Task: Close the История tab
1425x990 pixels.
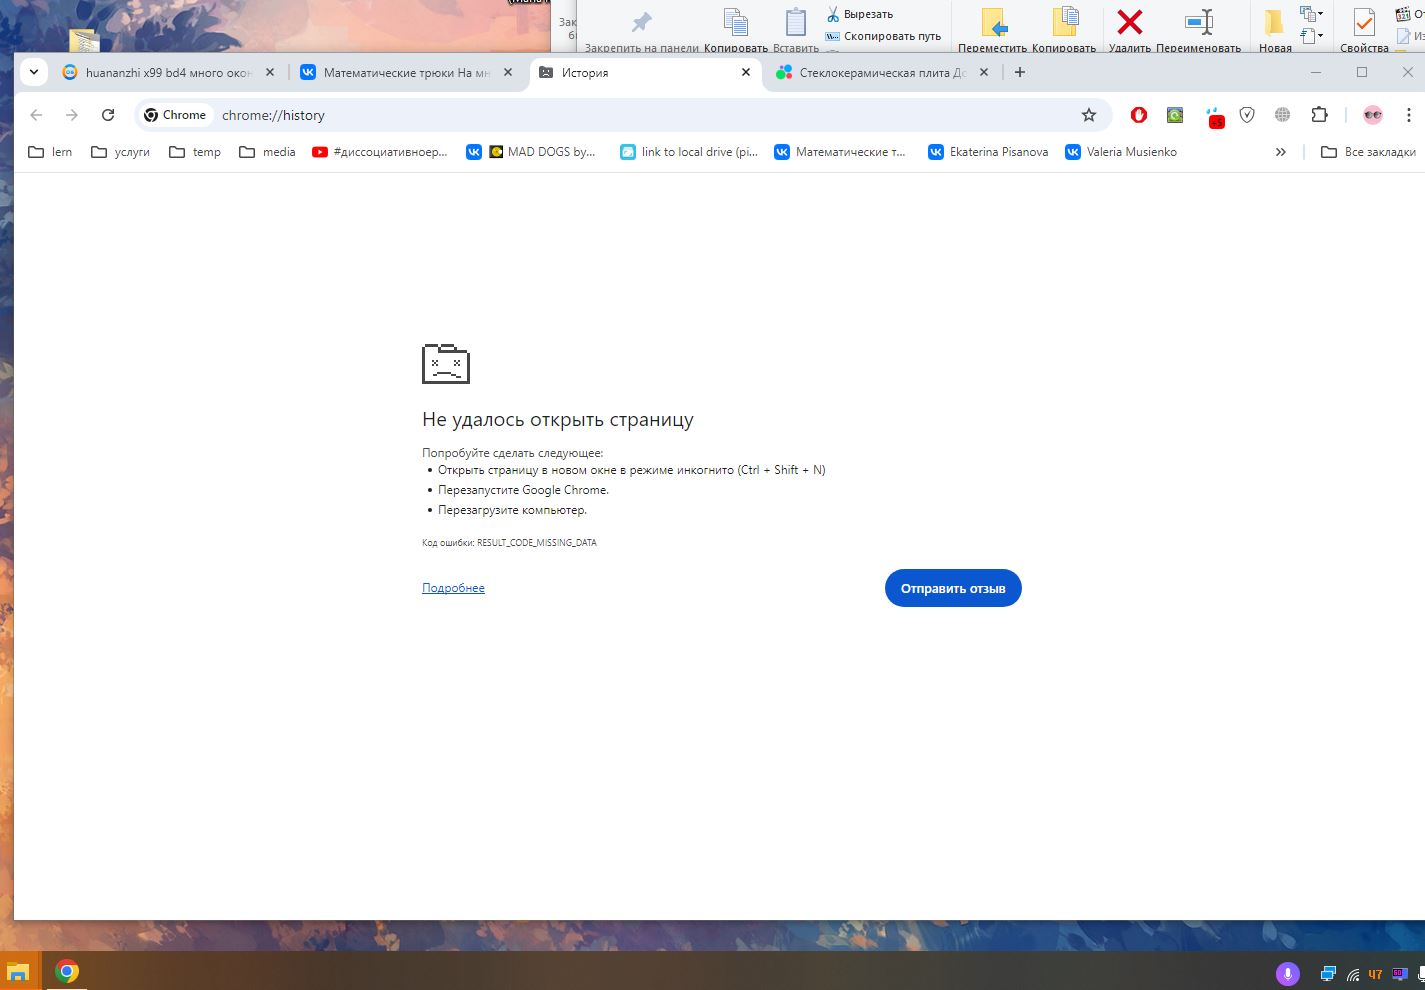Action: pos(746,72)
